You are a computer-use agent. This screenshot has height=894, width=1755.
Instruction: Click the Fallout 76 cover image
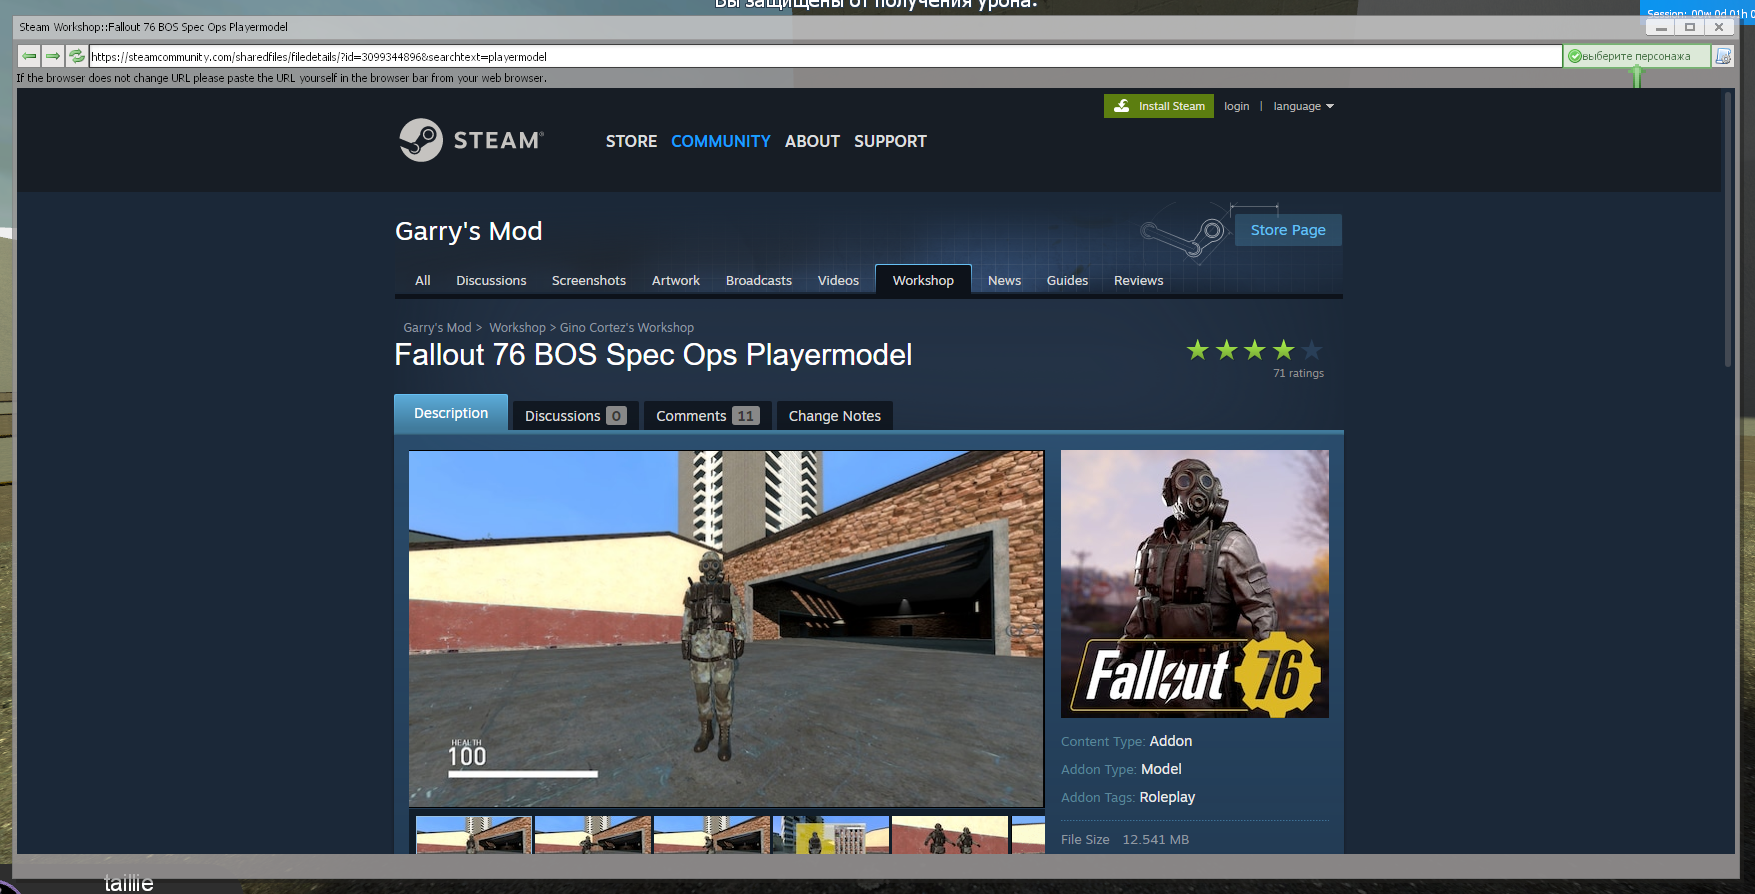pos(1195,584)
